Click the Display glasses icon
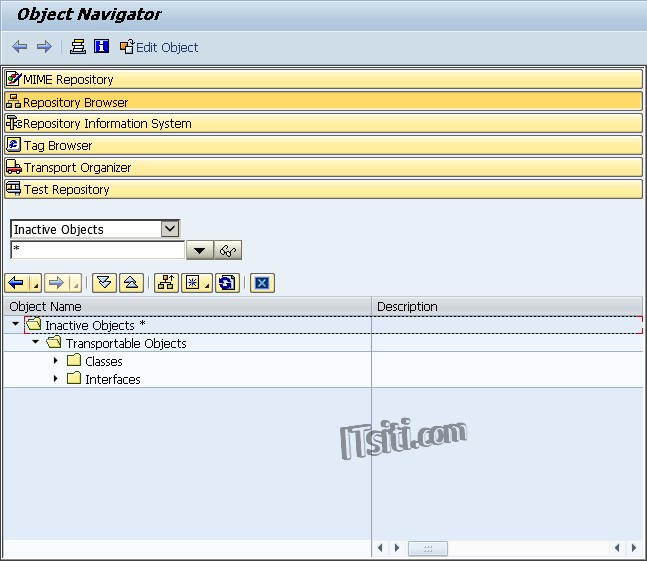The height and width of the screenshot is (561, 647). pos(228,250)
